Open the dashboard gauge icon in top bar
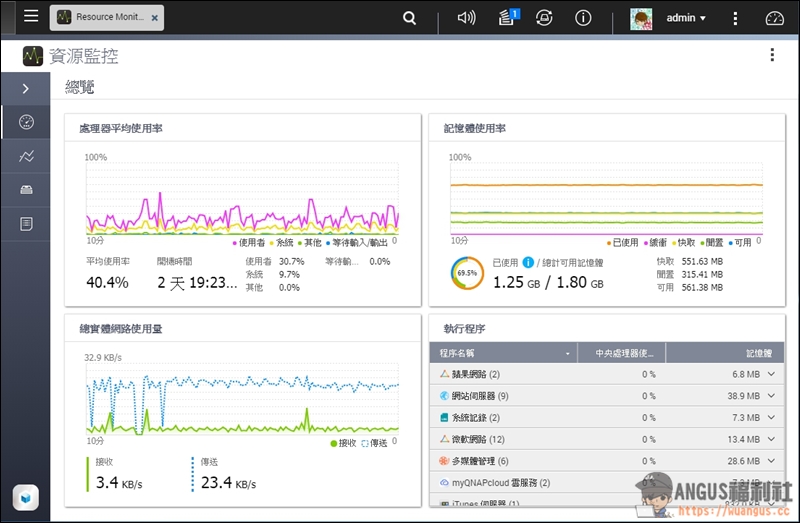This screenshot has width=800, height=523. (x=774, y=18)
